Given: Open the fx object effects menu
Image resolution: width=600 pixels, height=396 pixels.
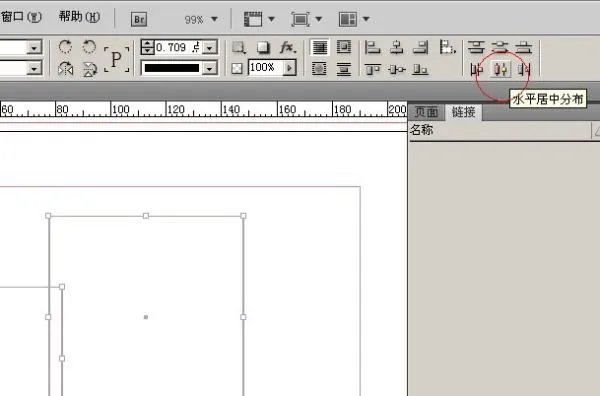Looking at the screenshot, I should (x=288, y=47).
